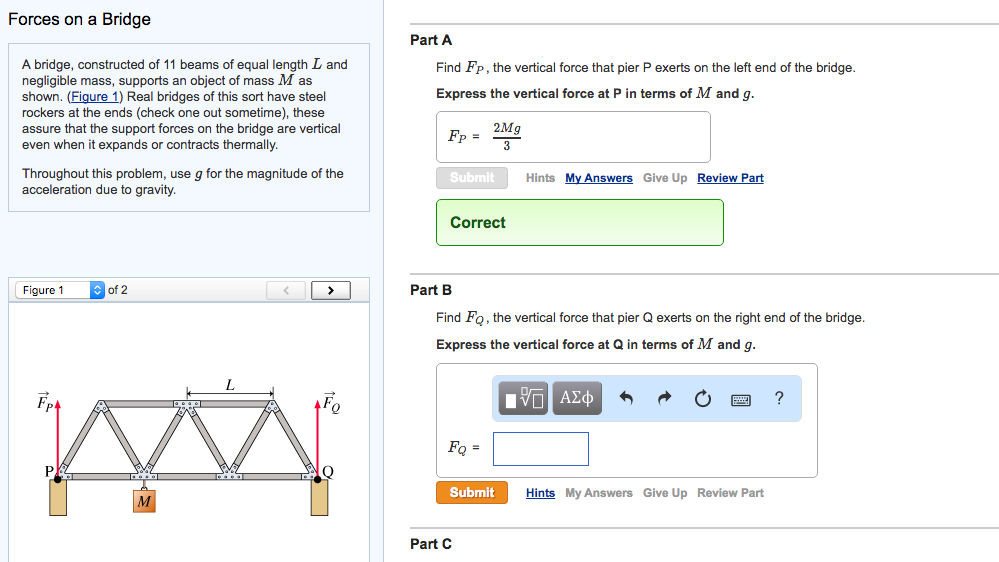999x562 pixels.
Task: Click the Part A answer field showing 2Mg/3
Action: [x=572, y=137]
